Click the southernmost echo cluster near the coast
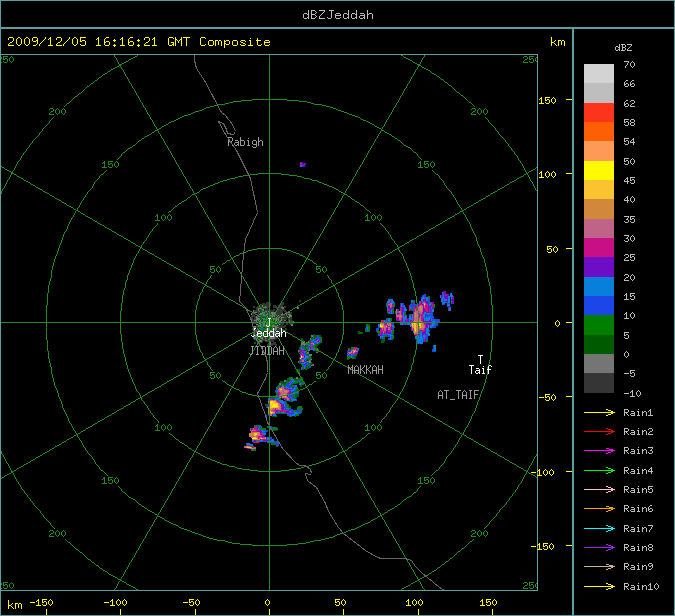 [259, 436]
